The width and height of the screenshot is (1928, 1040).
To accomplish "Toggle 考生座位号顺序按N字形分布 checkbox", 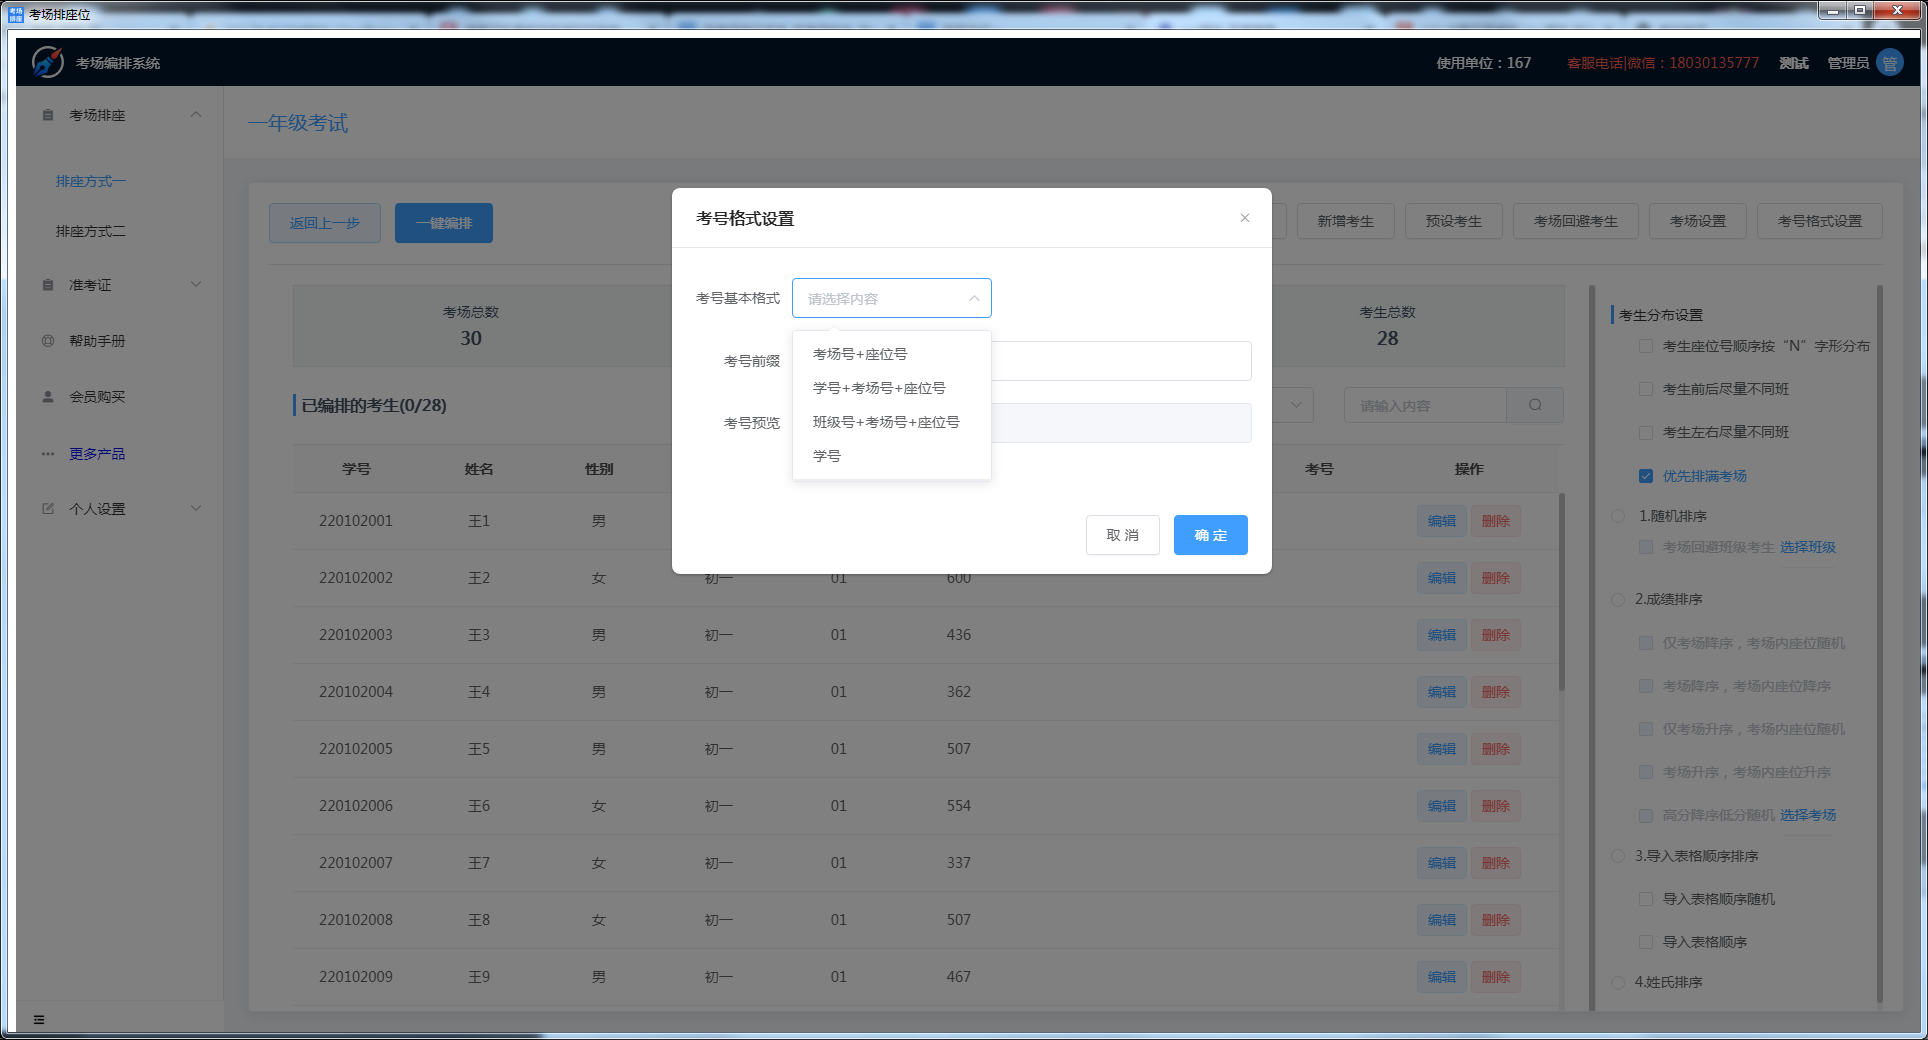I will 1646,346.
